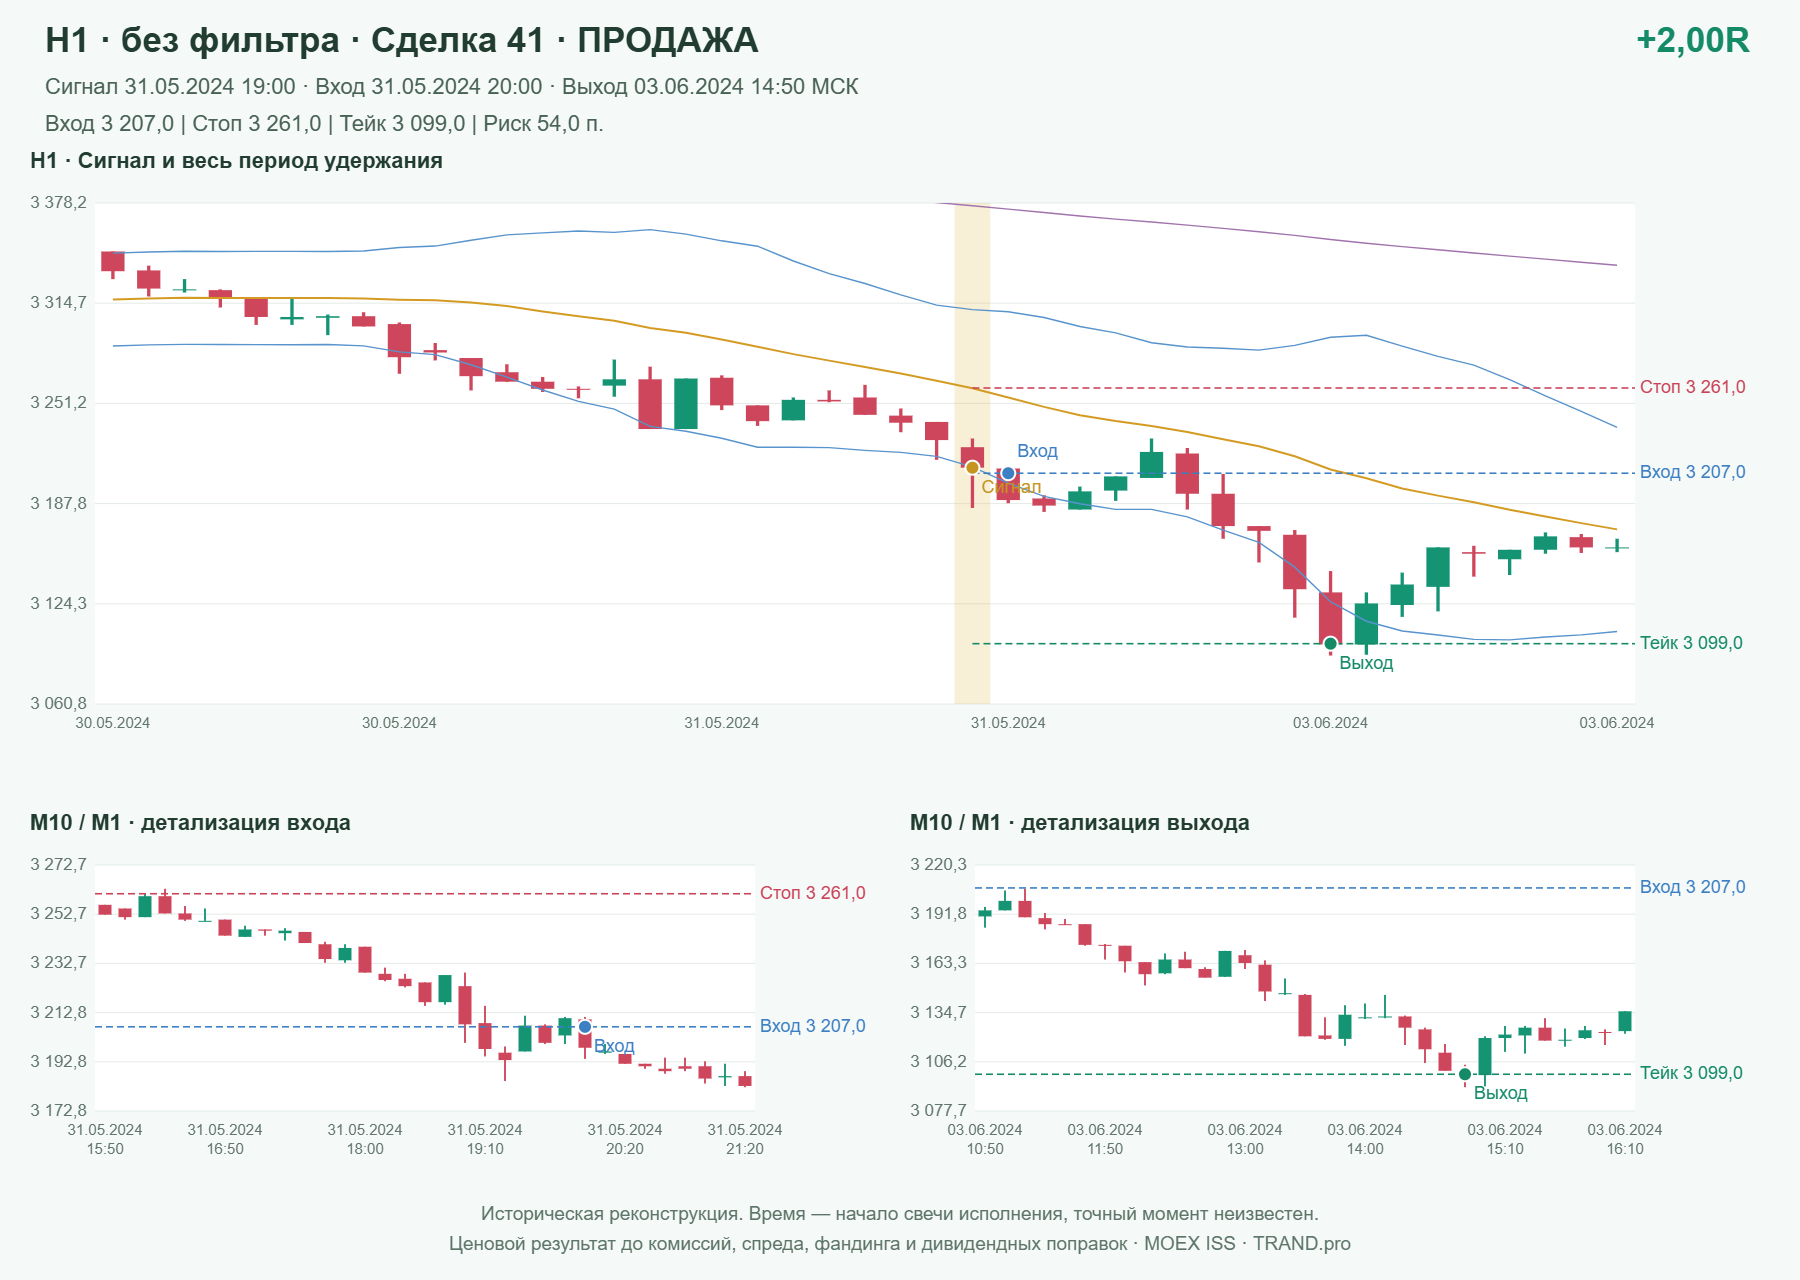The height and width of the screenshot is (1280, 1800).
Task: Click the blue Вход marker dot on H1 chart
Action: [1008, 474]
